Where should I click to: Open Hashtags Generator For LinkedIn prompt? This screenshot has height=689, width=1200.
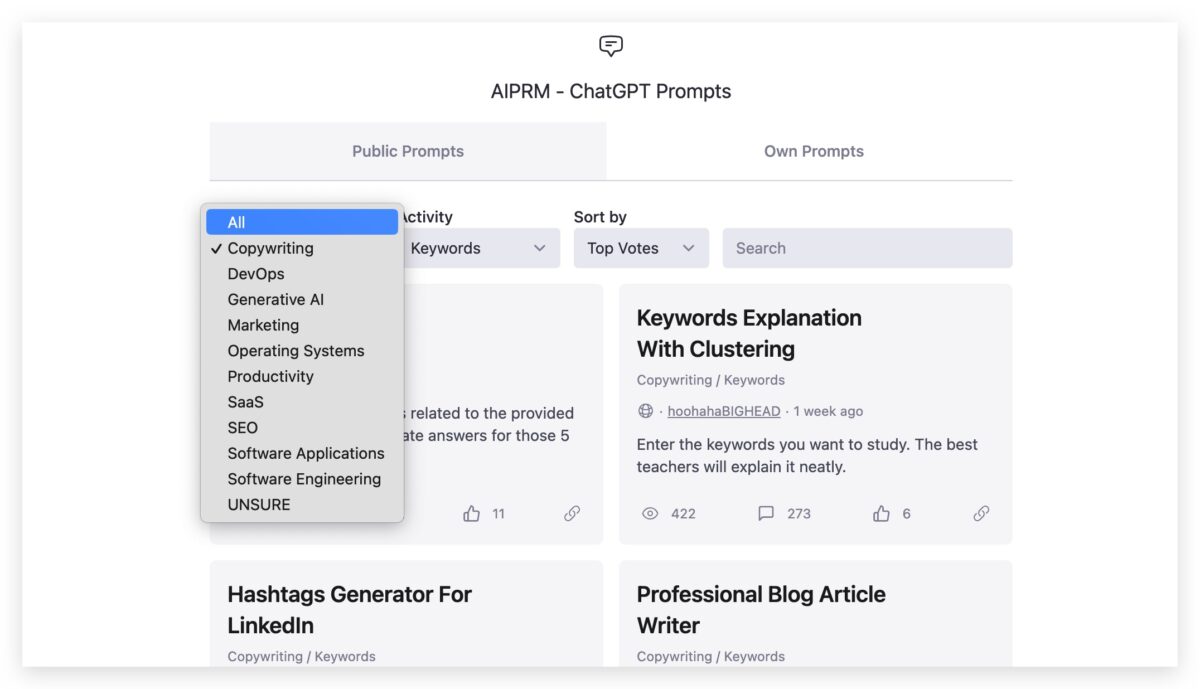pos(349,609)
